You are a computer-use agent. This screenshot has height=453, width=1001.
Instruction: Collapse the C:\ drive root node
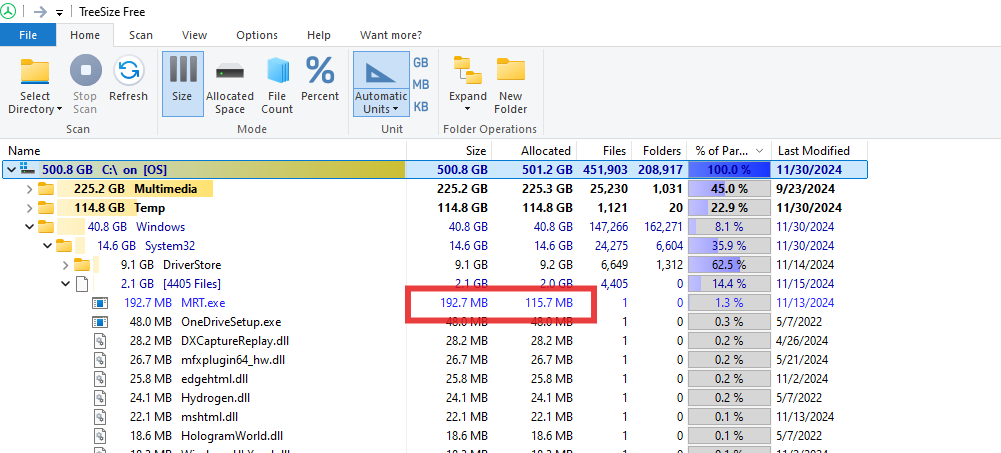(x=11, y=170)
